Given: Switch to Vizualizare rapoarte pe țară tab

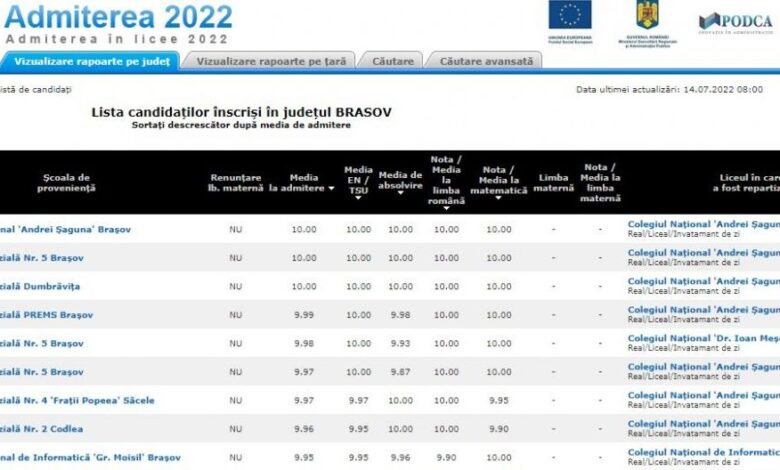Looking at the screenshot, I should 271,61.
